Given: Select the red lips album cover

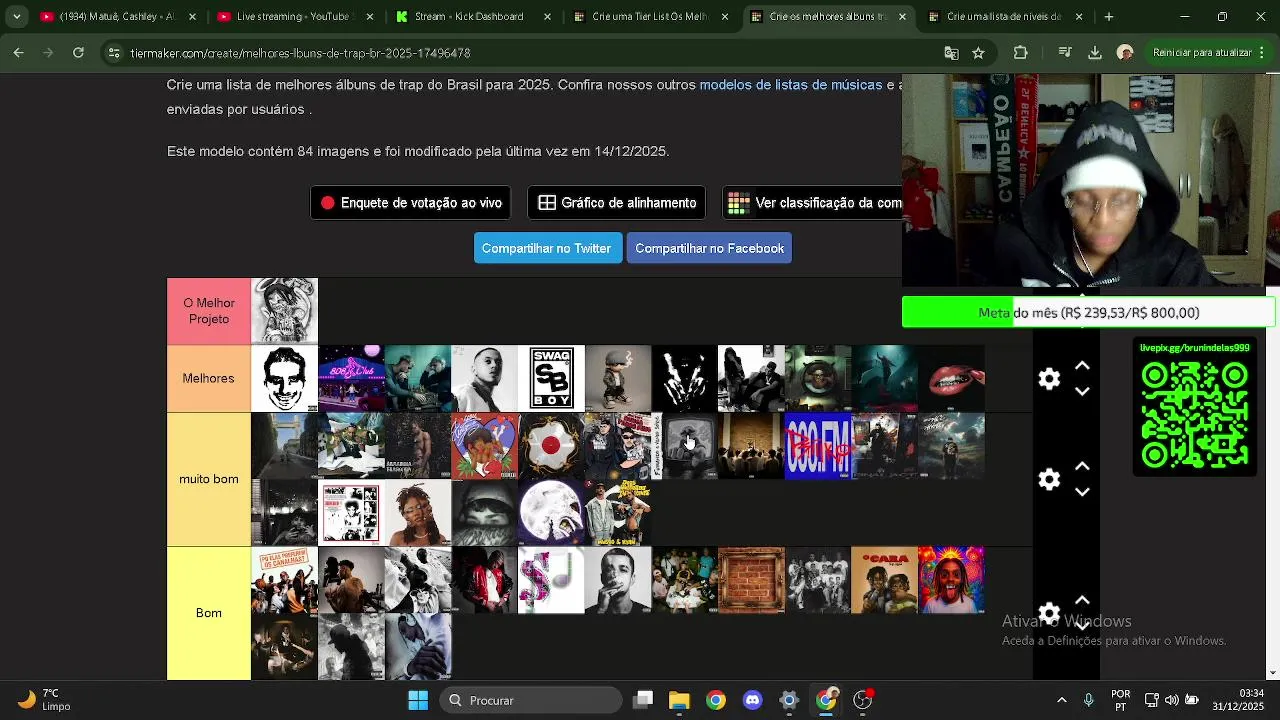Looking at the screenshot, I should pyautogui.click(x=951, y=378).
